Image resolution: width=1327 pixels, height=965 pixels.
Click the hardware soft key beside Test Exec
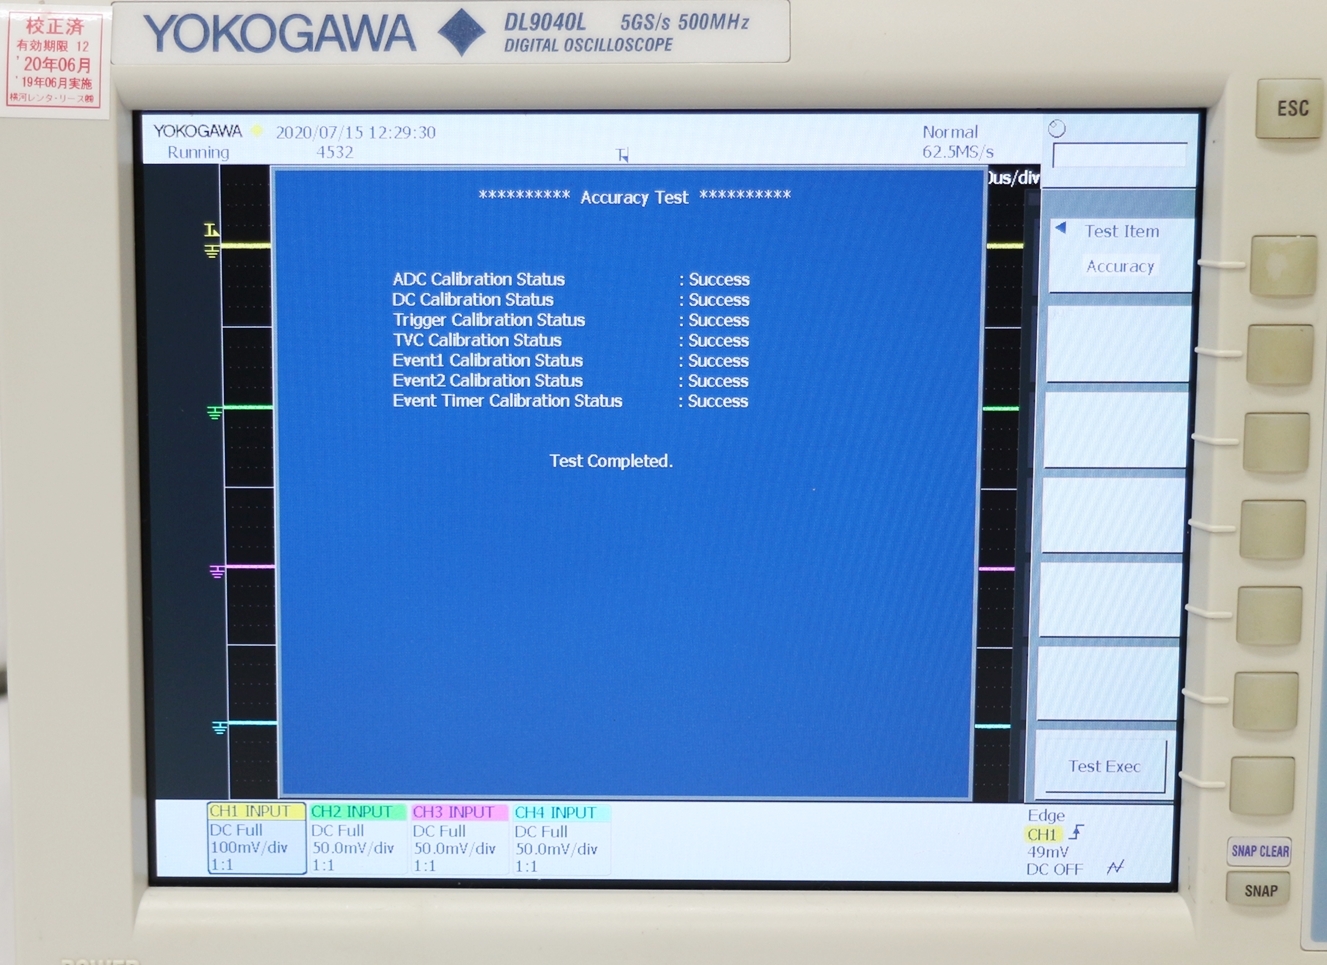pos(1263,784)
